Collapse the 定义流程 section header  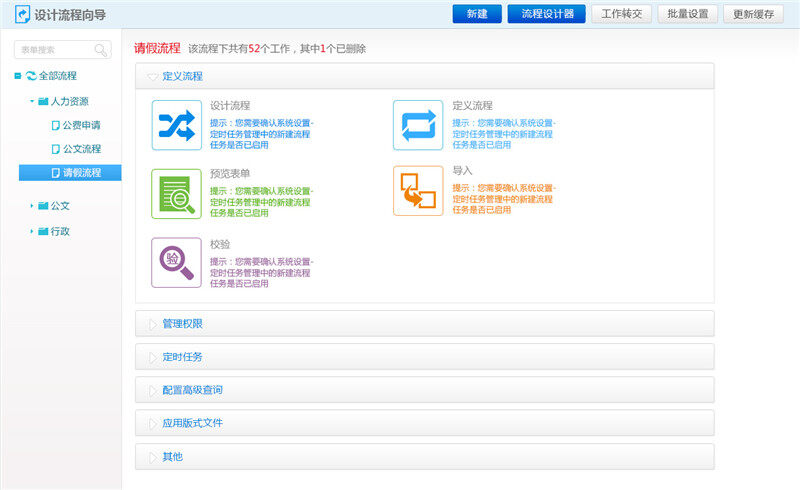click(424, 76)
